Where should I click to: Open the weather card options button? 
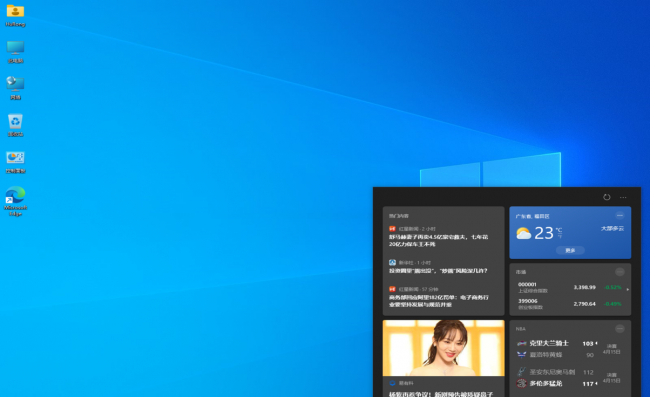(620, 215)
